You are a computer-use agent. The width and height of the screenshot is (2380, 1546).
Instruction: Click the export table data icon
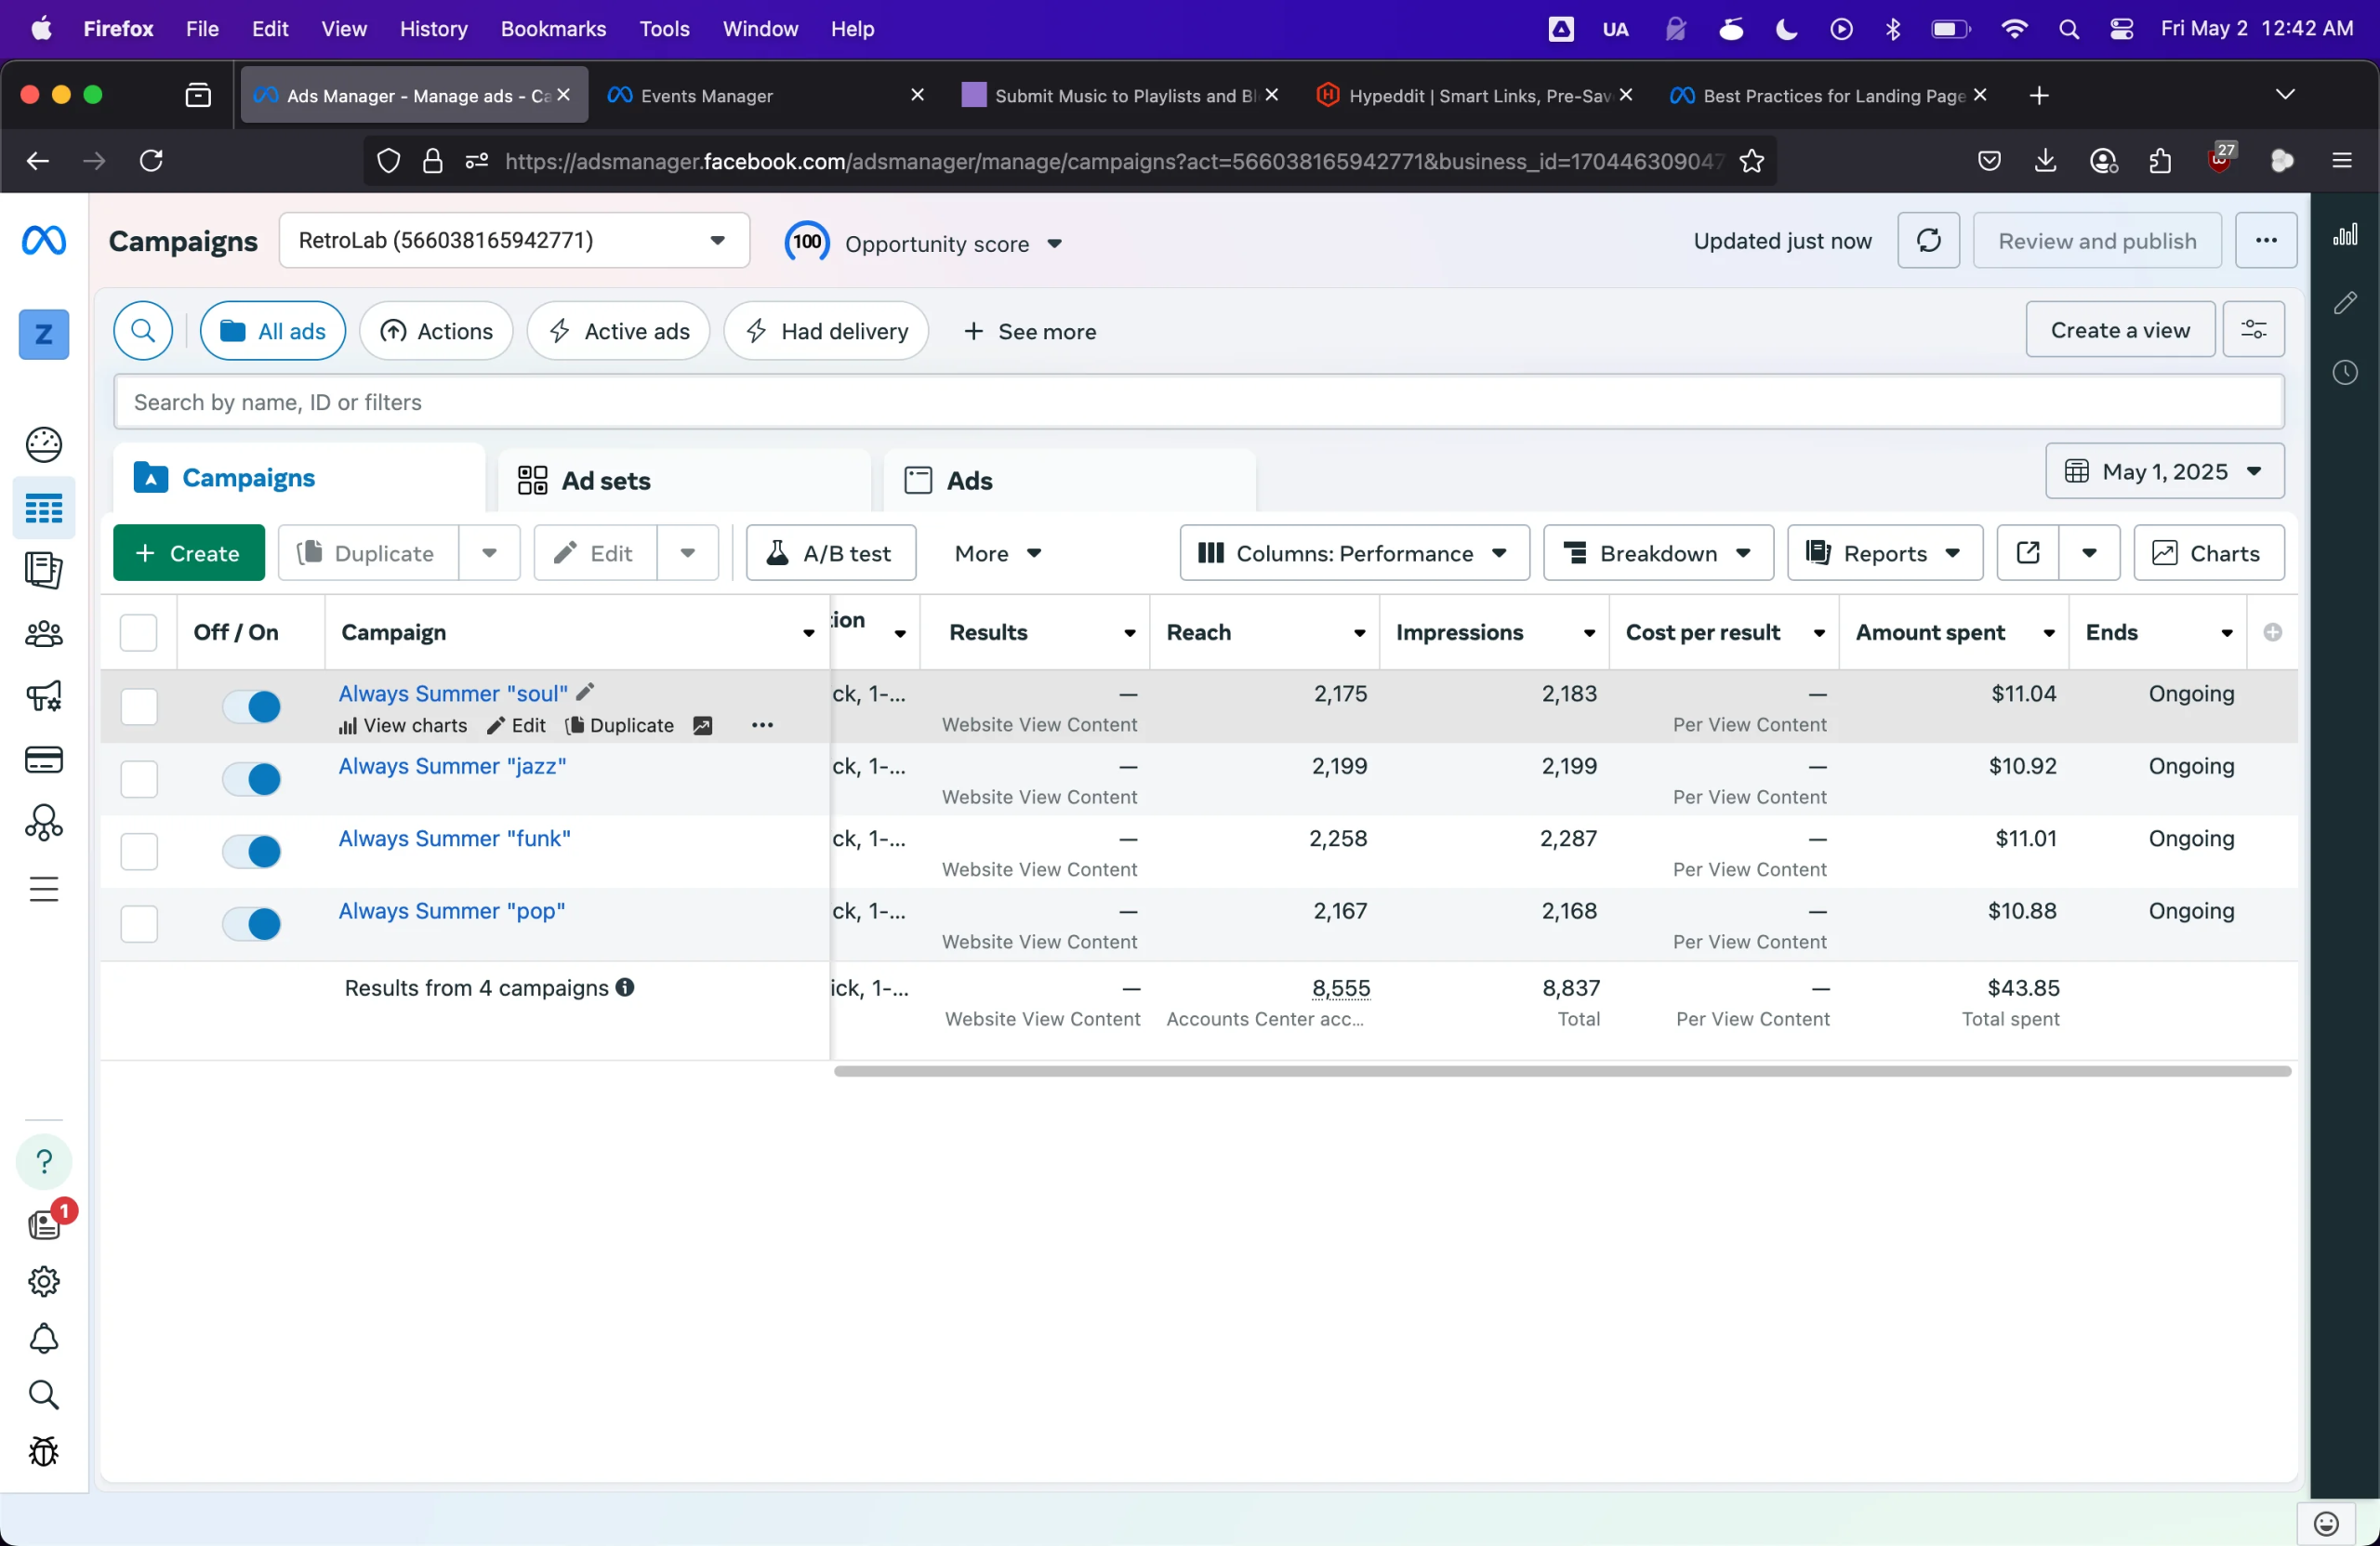coord(2027,553)
